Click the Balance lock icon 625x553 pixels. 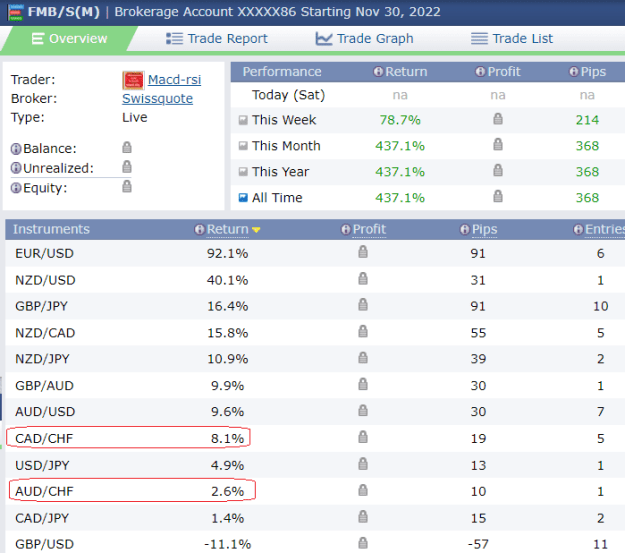(x=127, y=147)
